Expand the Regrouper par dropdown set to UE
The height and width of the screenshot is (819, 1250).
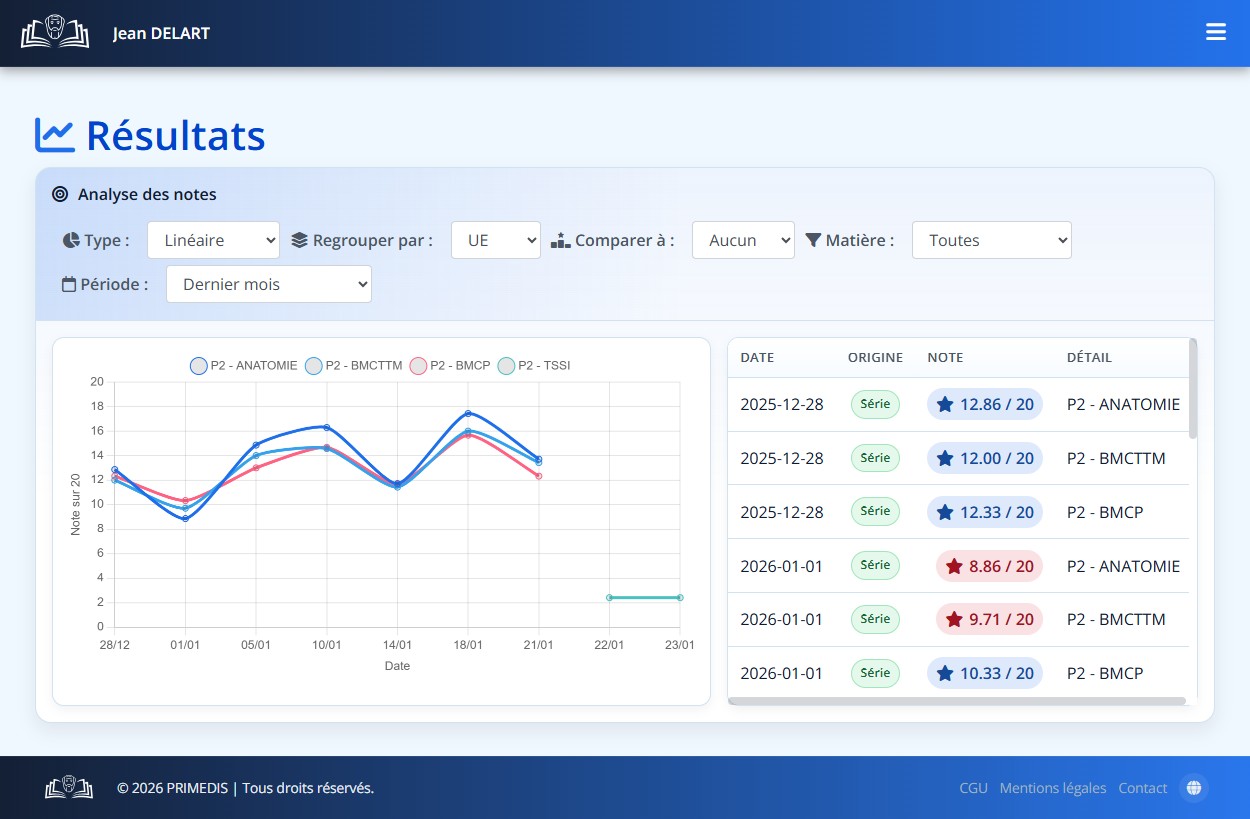coord(495,240)
